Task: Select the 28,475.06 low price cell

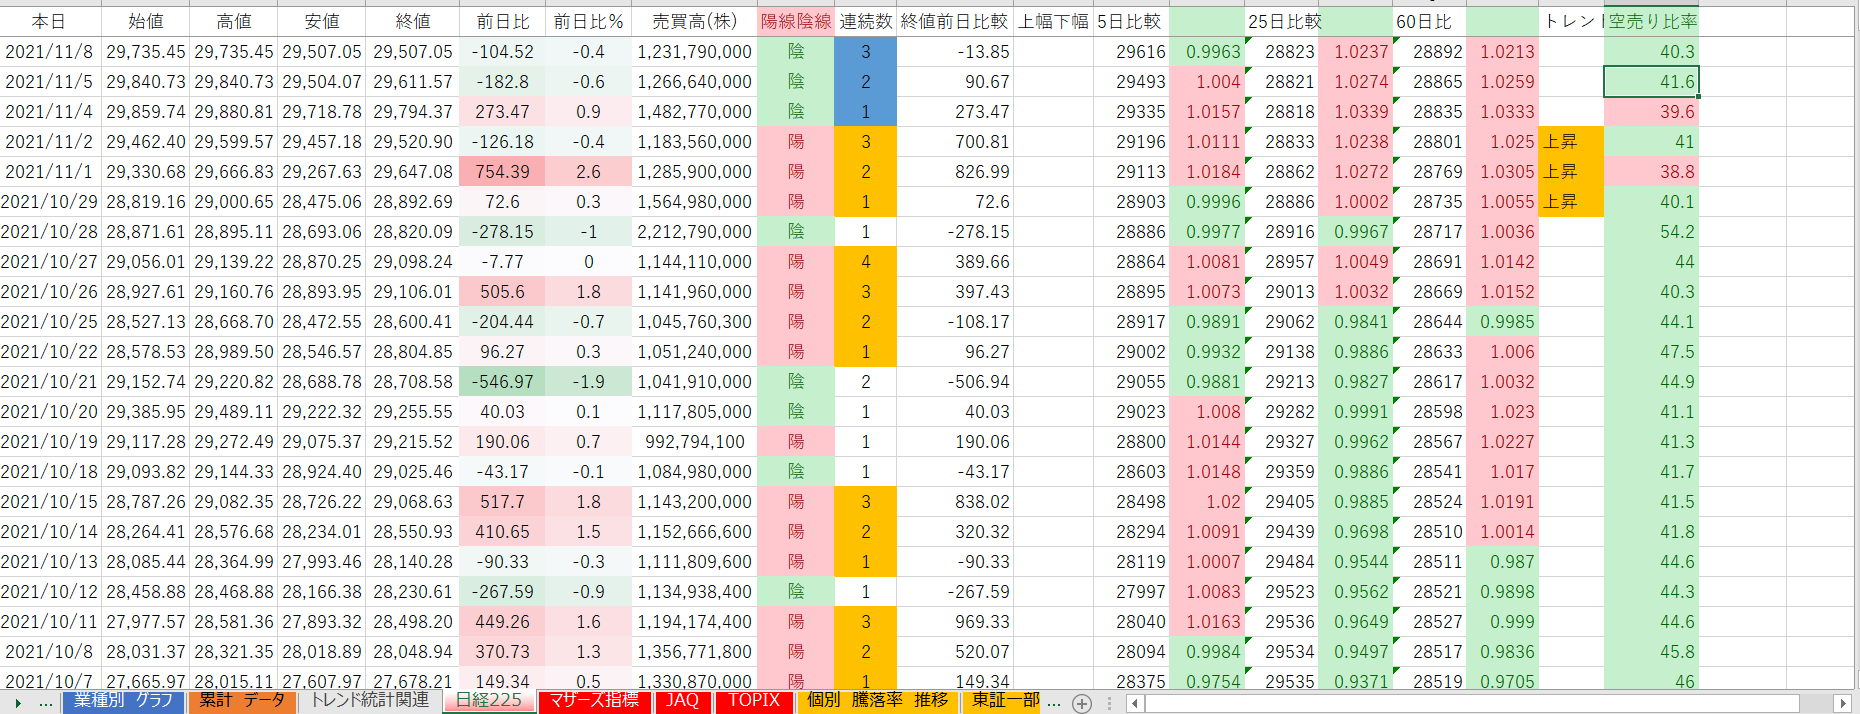Action: click(x=322, y=201)
